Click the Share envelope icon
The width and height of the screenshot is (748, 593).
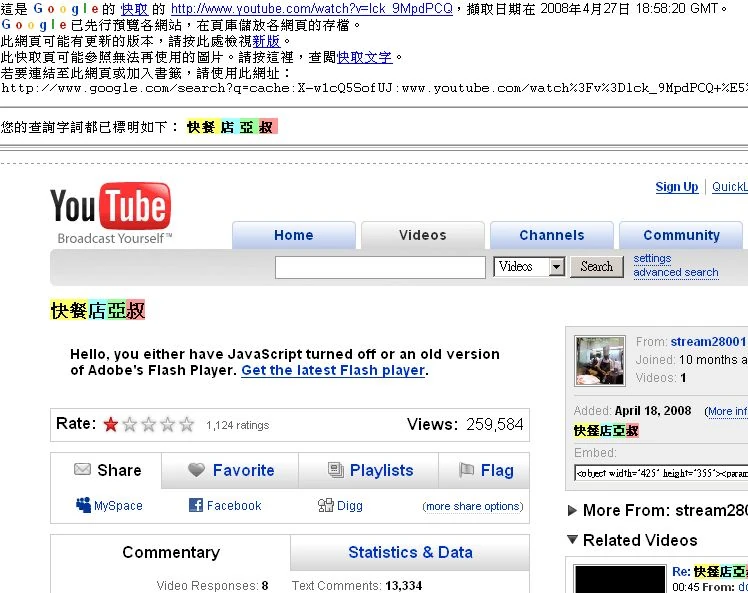pyautogui.click(x=82, y=469)
